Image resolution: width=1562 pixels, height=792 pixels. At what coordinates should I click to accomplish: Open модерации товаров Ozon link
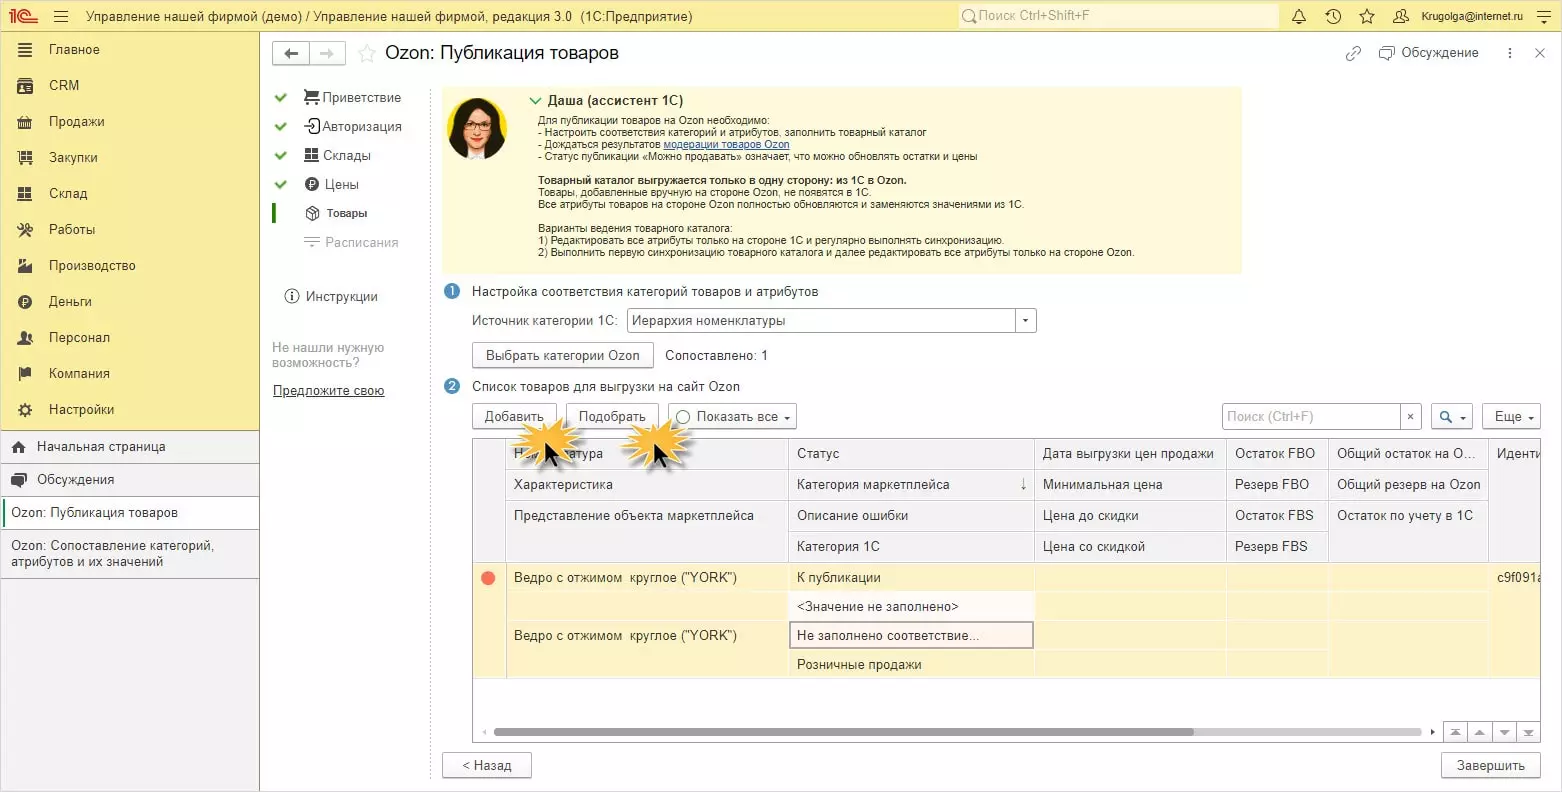point(726,144)
